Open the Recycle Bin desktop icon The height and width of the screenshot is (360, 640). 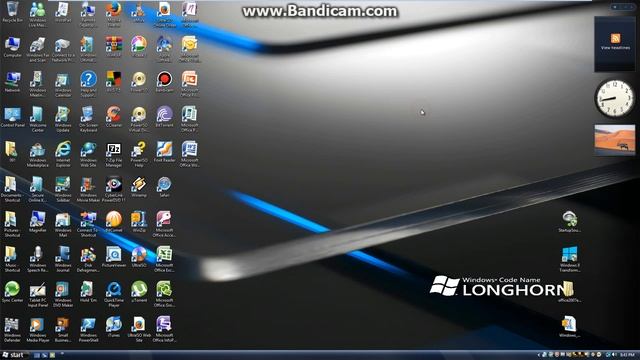12,12
